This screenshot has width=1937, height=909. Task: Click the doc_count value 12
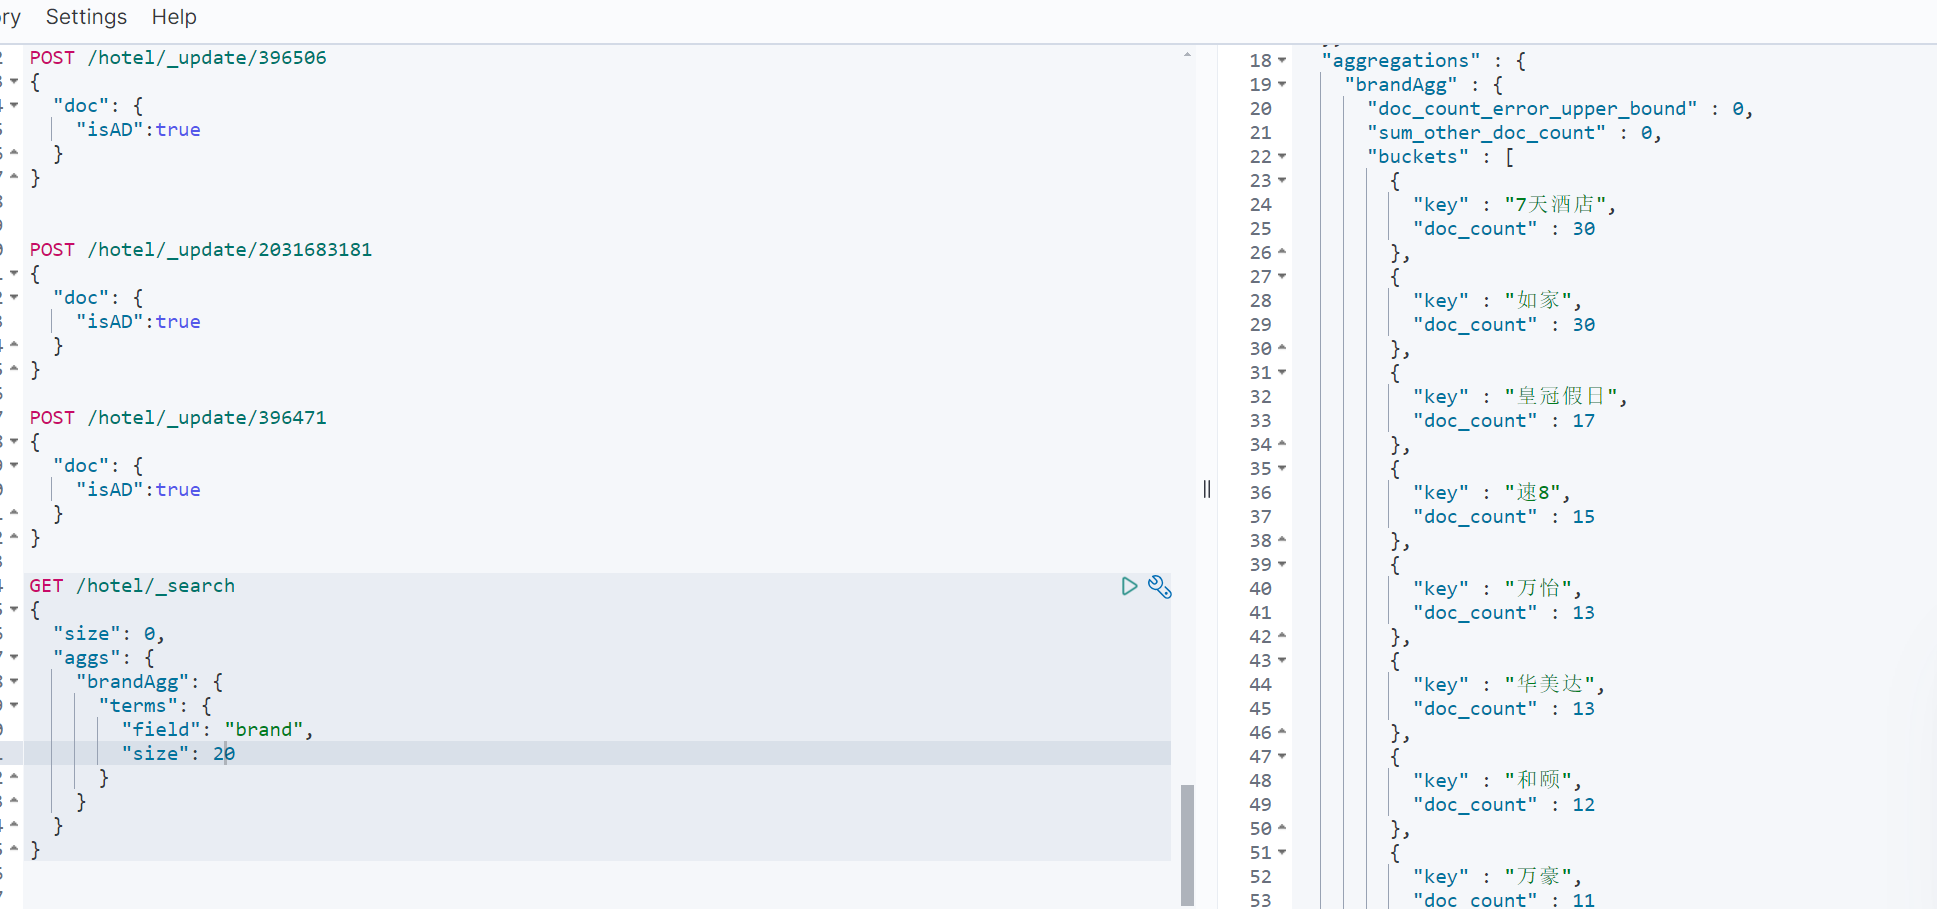pos(1584,805)
